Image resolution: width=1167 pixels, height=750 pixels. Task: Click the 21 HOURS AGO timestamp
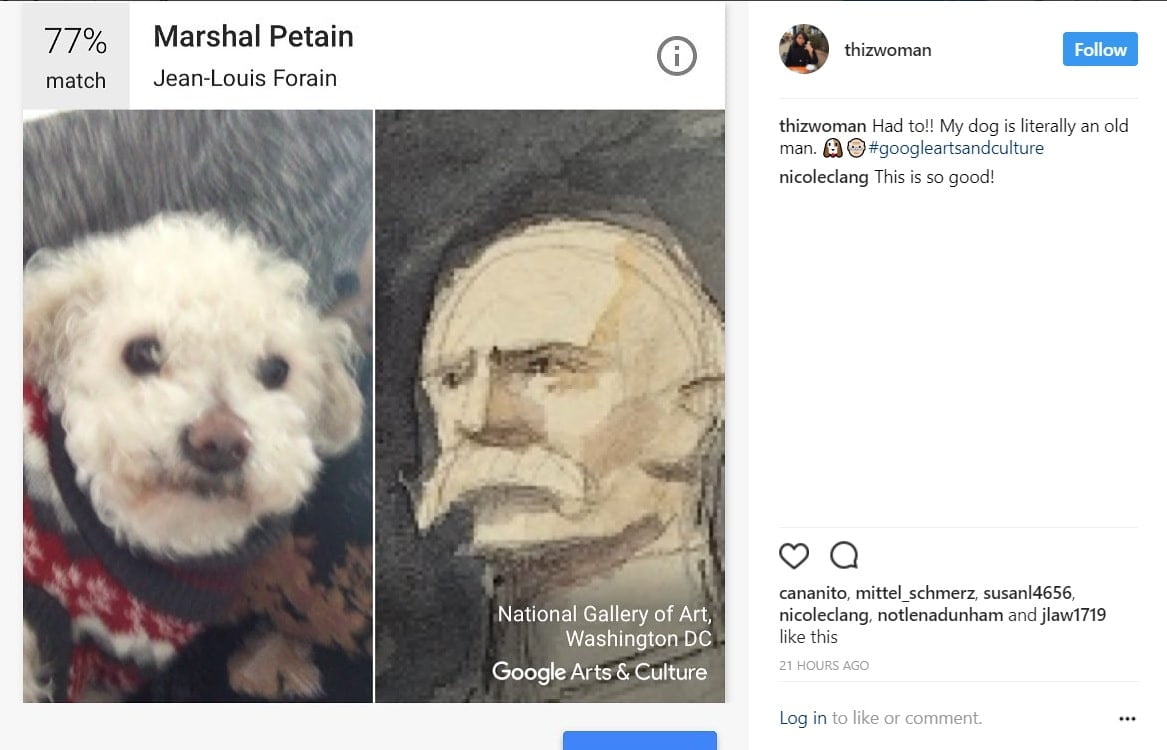click(824, 665)
